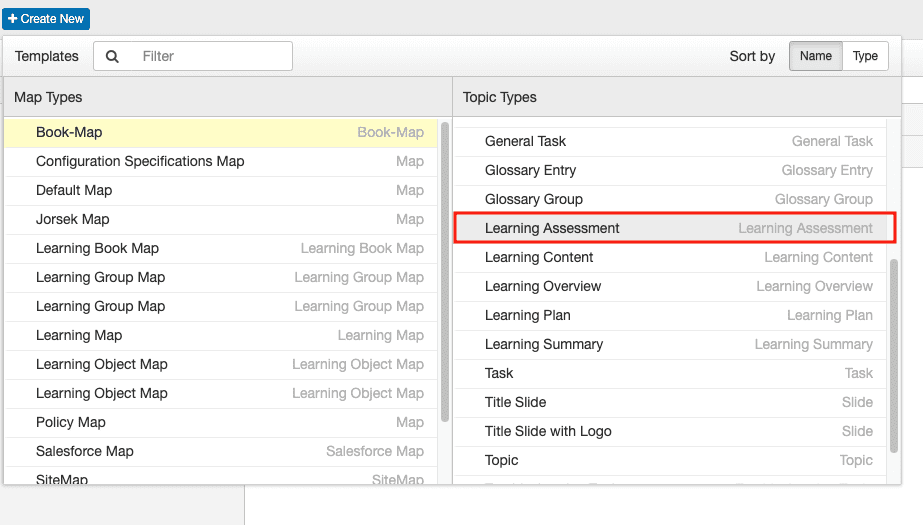Choose the Jorsek Map template

coord(221,219)
